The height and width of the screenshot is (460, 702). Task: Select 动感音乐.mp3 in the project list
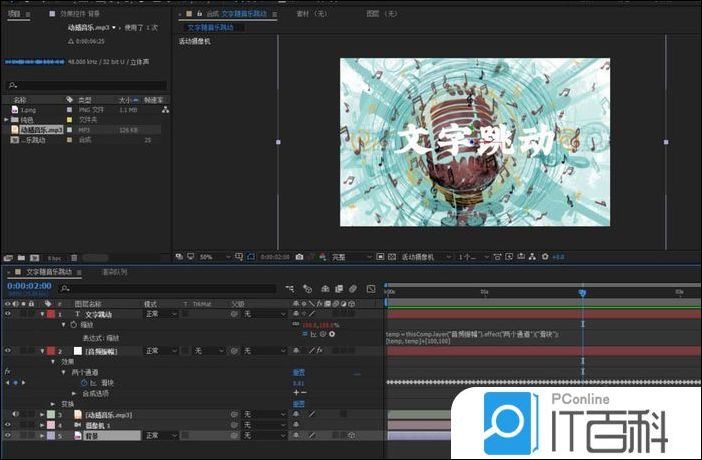click(42, 130)
